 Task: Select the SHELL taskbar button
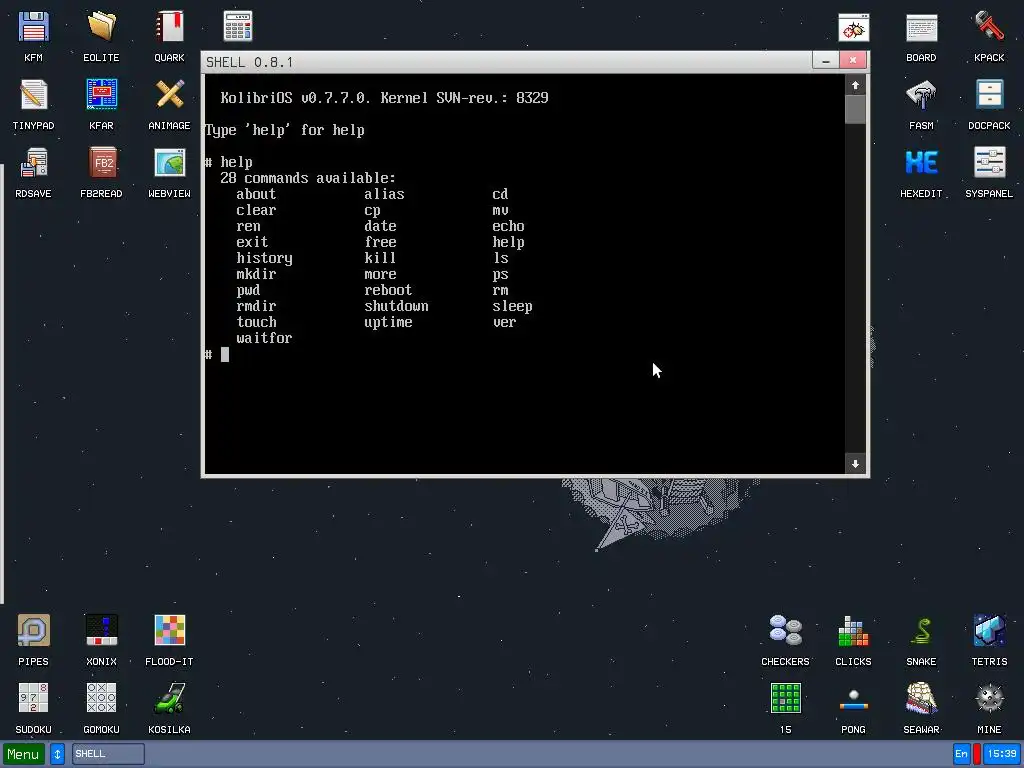[x=108, y=754]
